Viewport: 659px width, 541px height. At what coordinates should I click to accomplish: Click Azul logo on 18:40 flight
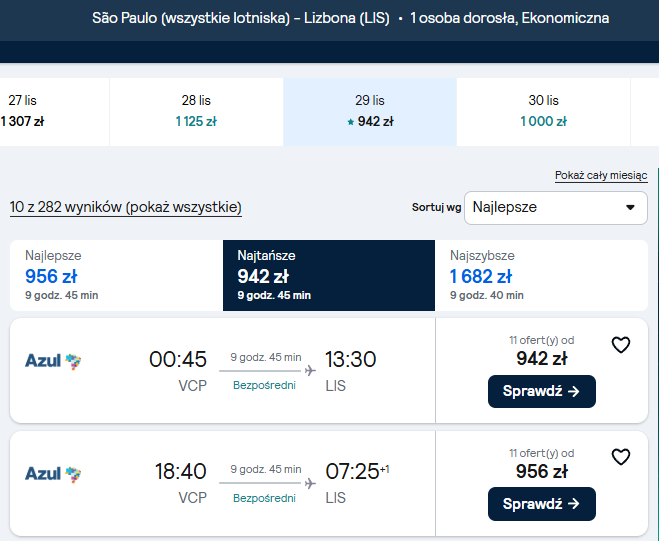[x=53, y=474]
